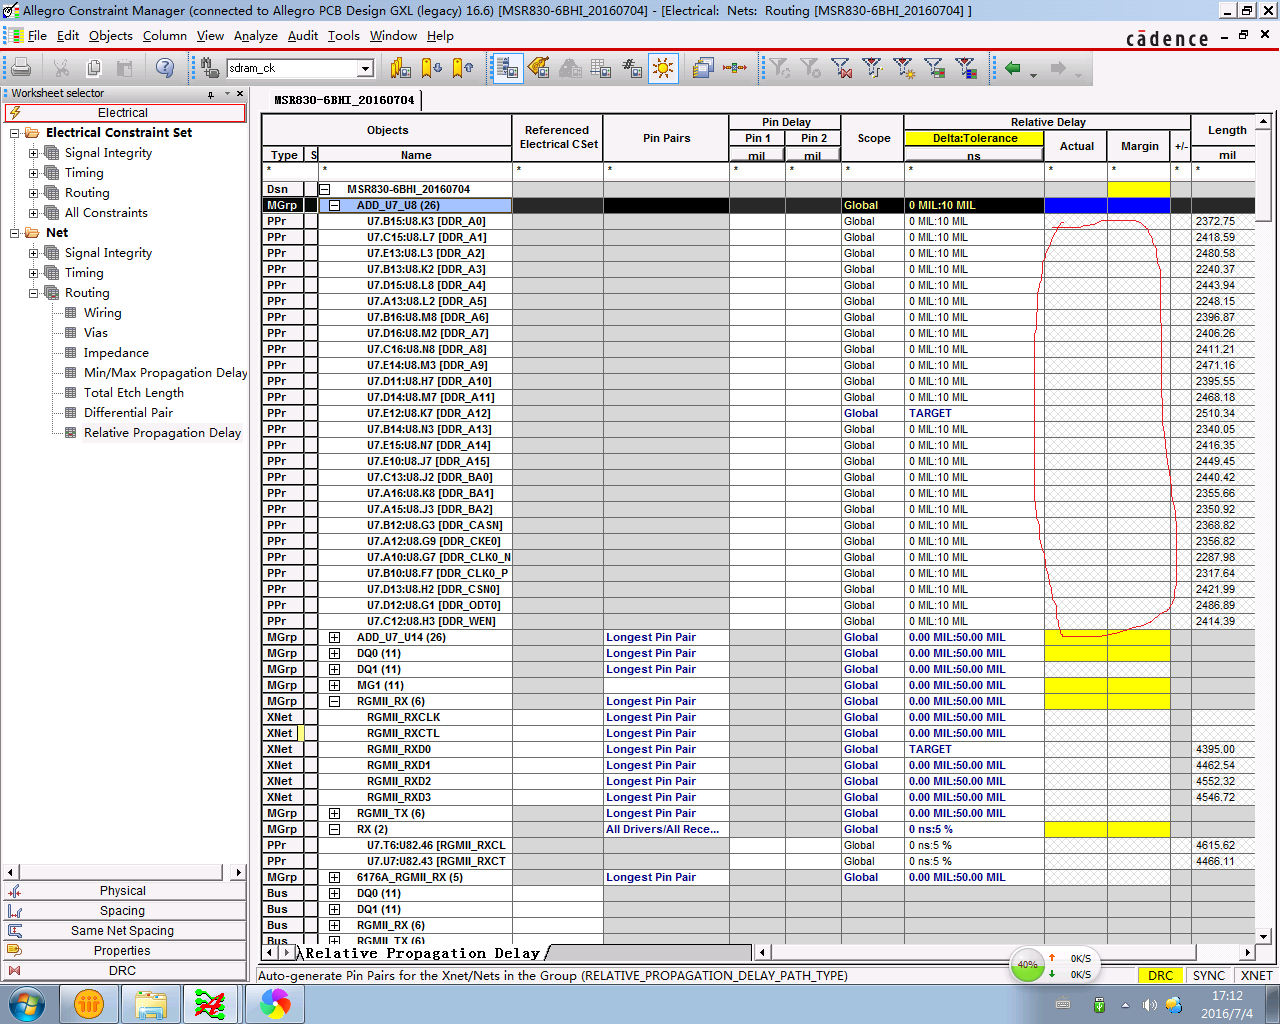Expand the ADD_U7_U14 (26) match group
This screenshot has height=1024, width=1280.
tap(334, 637)
